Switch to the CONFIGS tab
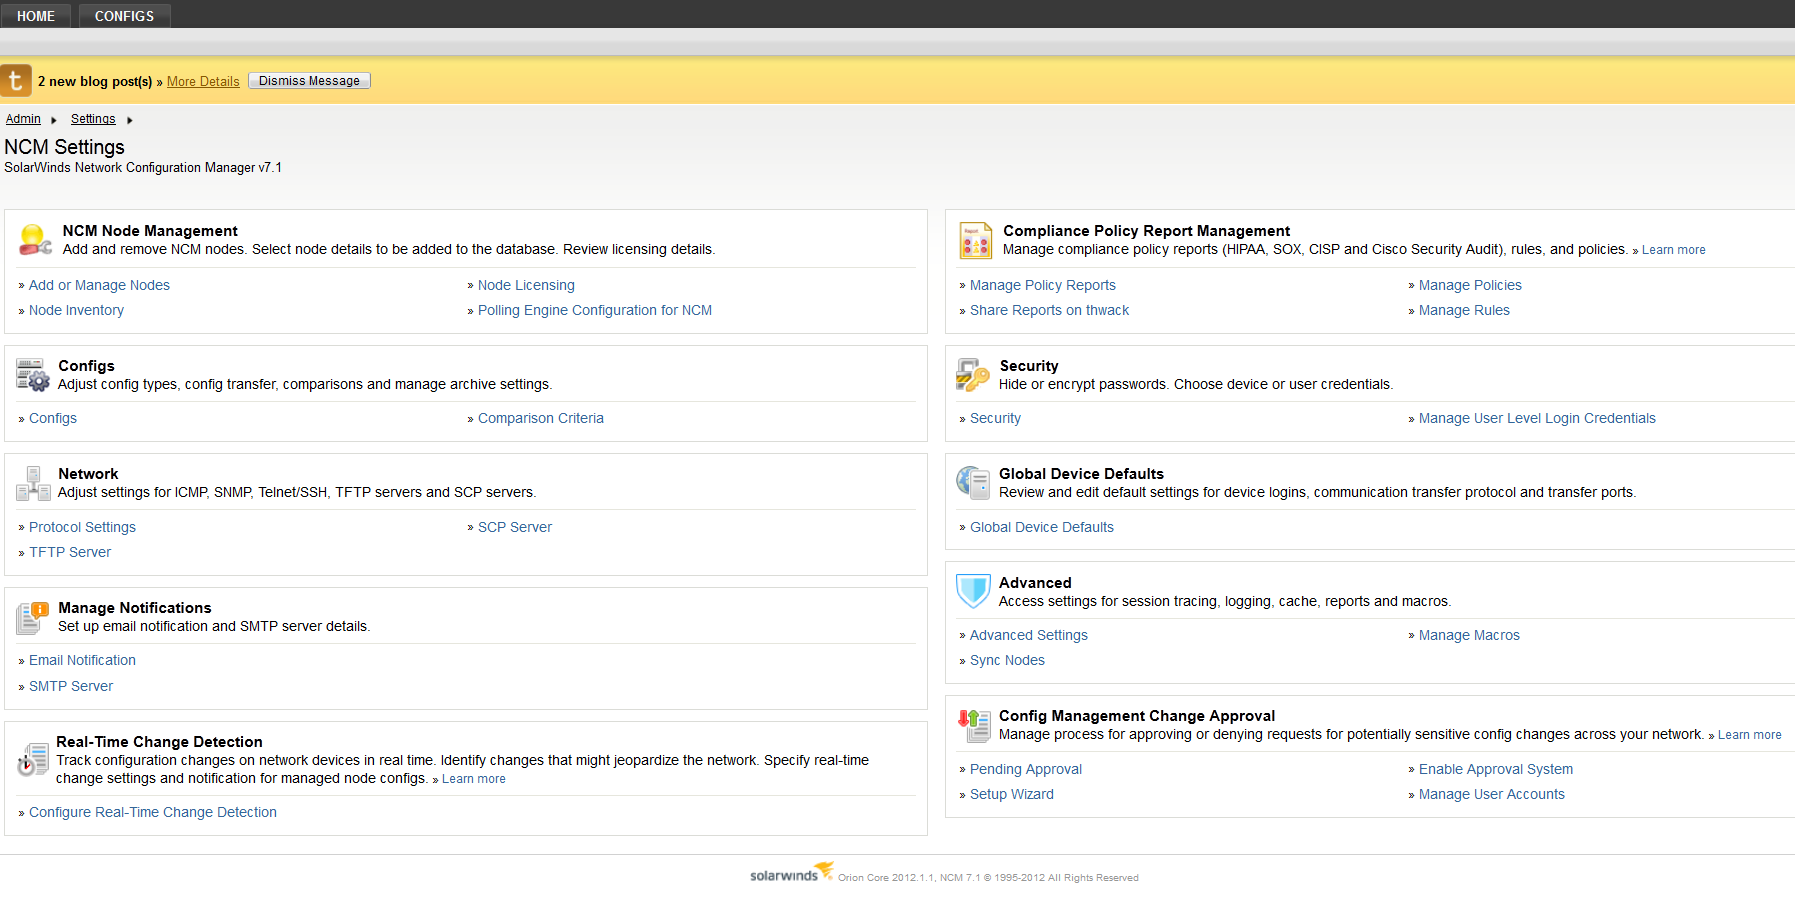 (125, 16)
